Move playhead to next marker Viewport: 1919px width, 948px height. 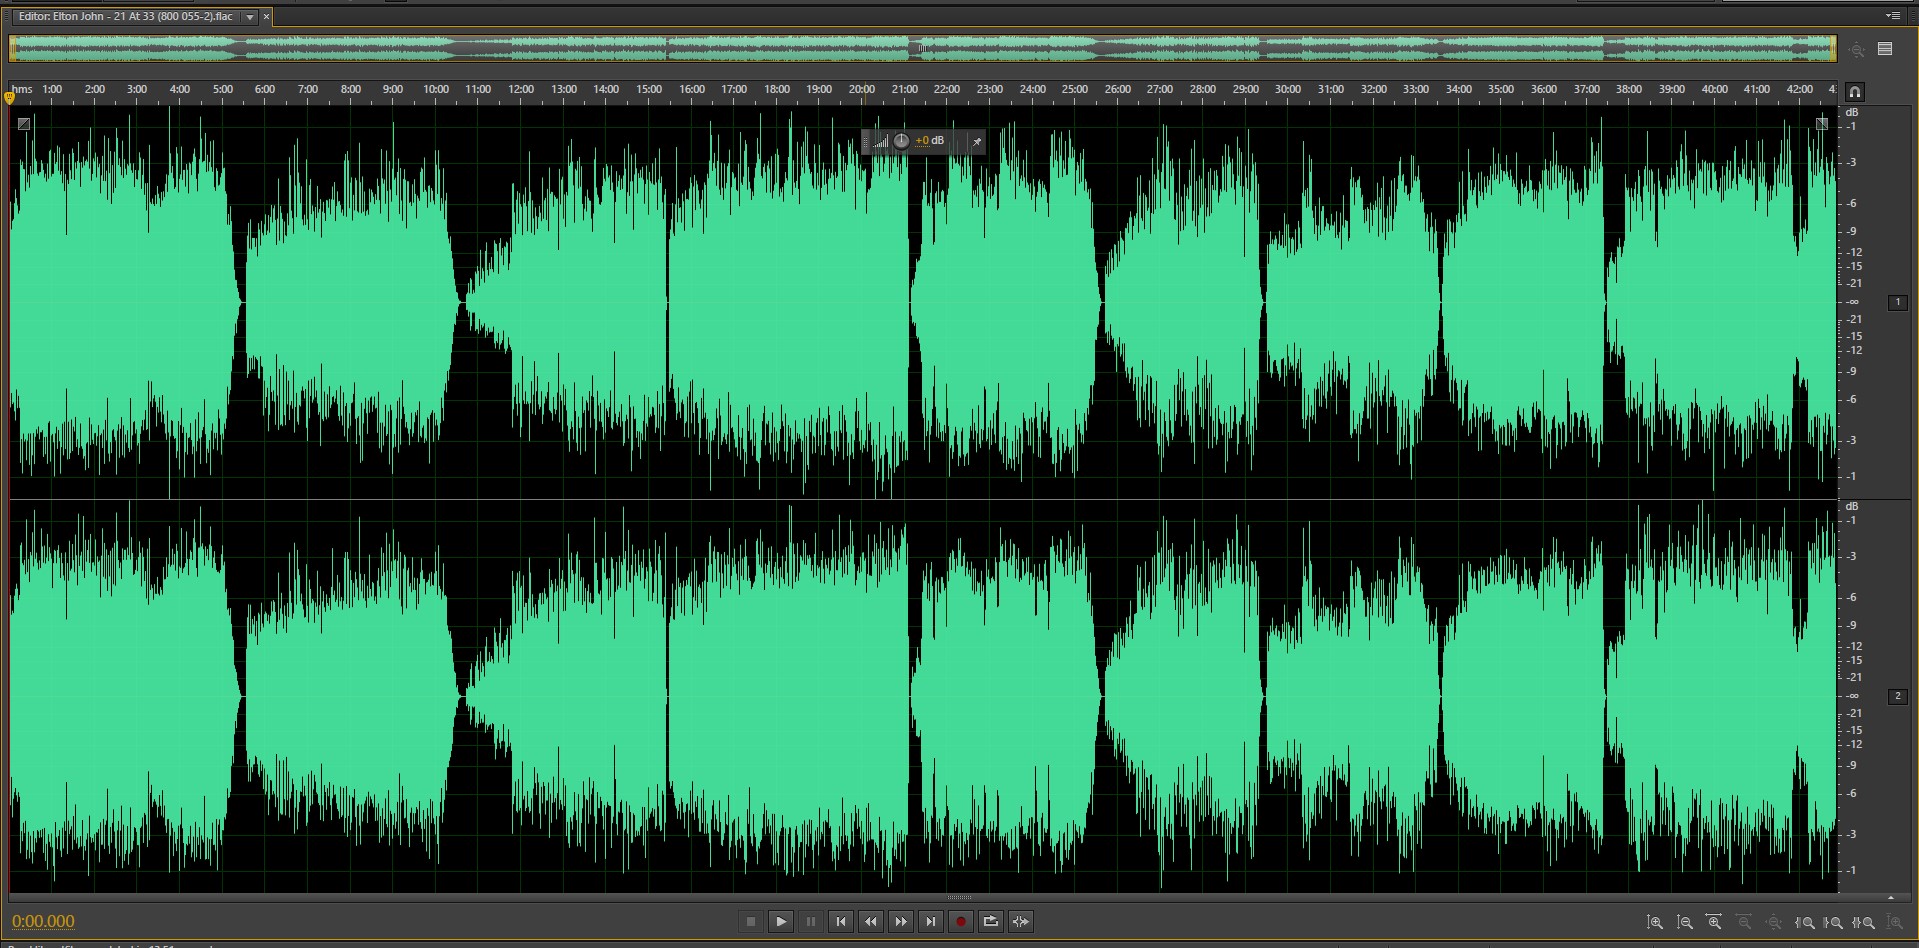pos(931,922)
